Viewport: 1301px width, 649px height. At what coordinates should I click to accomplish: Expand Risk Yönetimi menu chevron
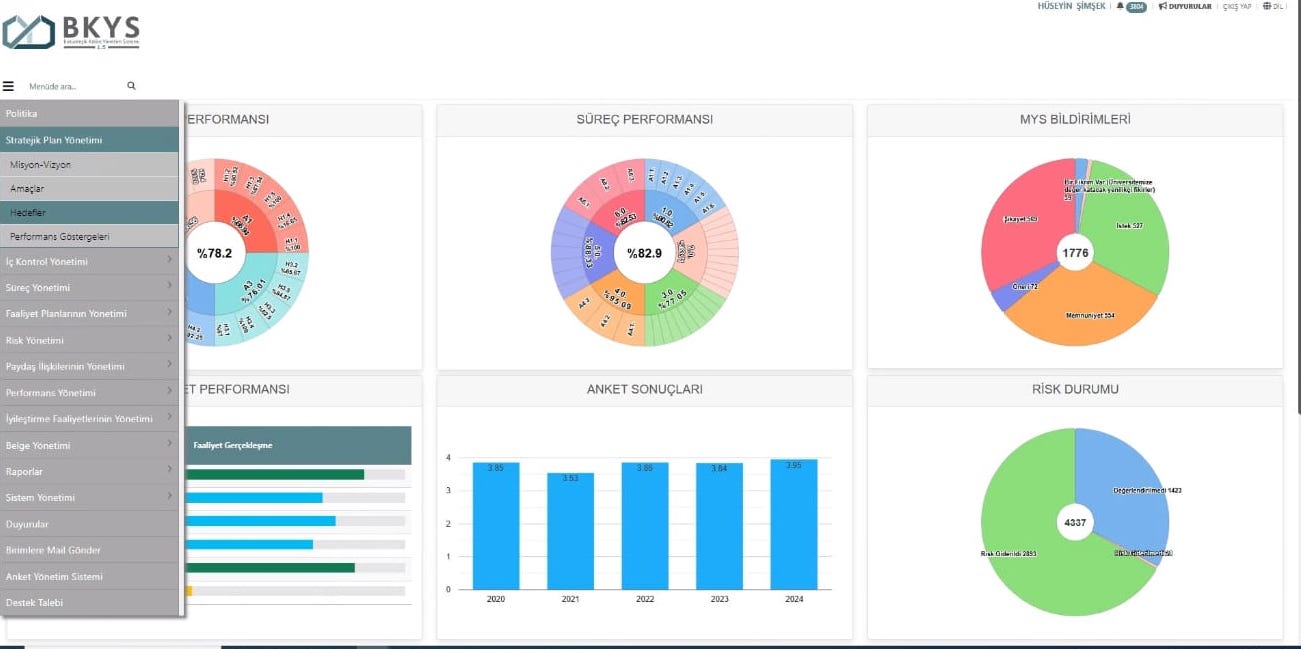169,340
